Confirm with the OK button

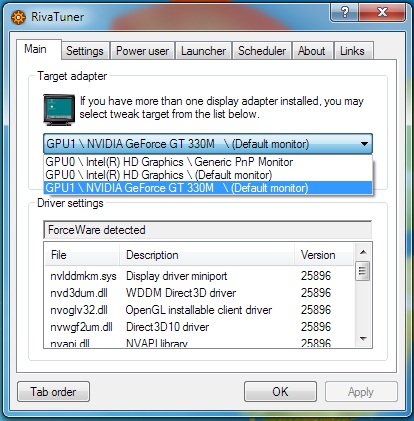tap(280, 392)
